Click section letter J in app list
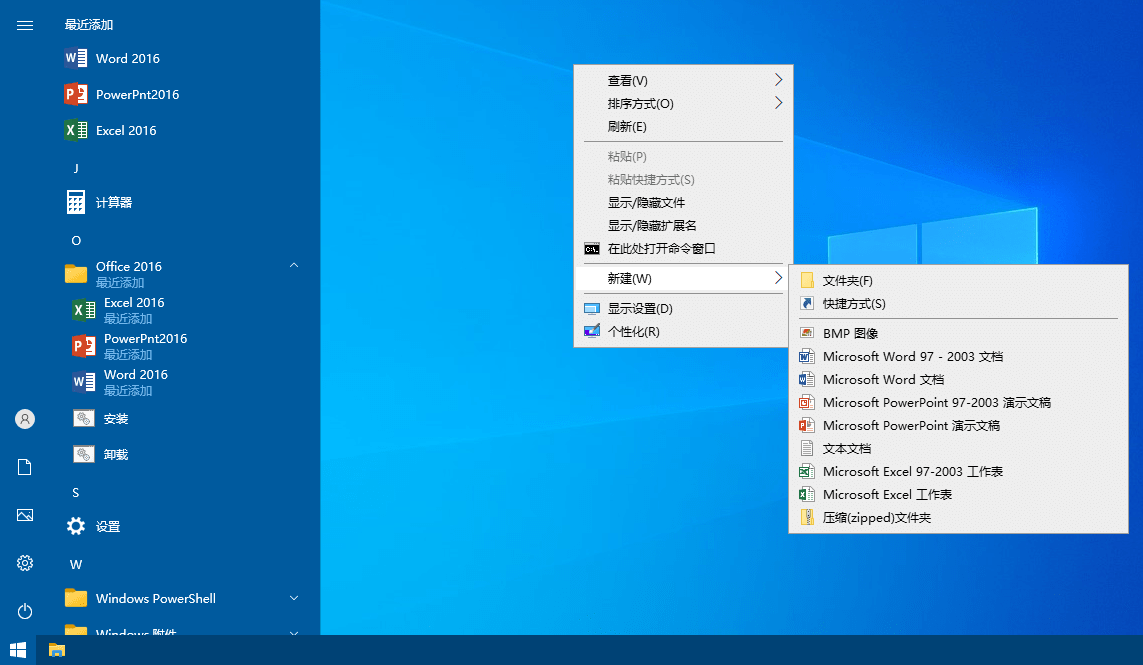Viewport: 1143px width, 665px height. tap(76, 168)
